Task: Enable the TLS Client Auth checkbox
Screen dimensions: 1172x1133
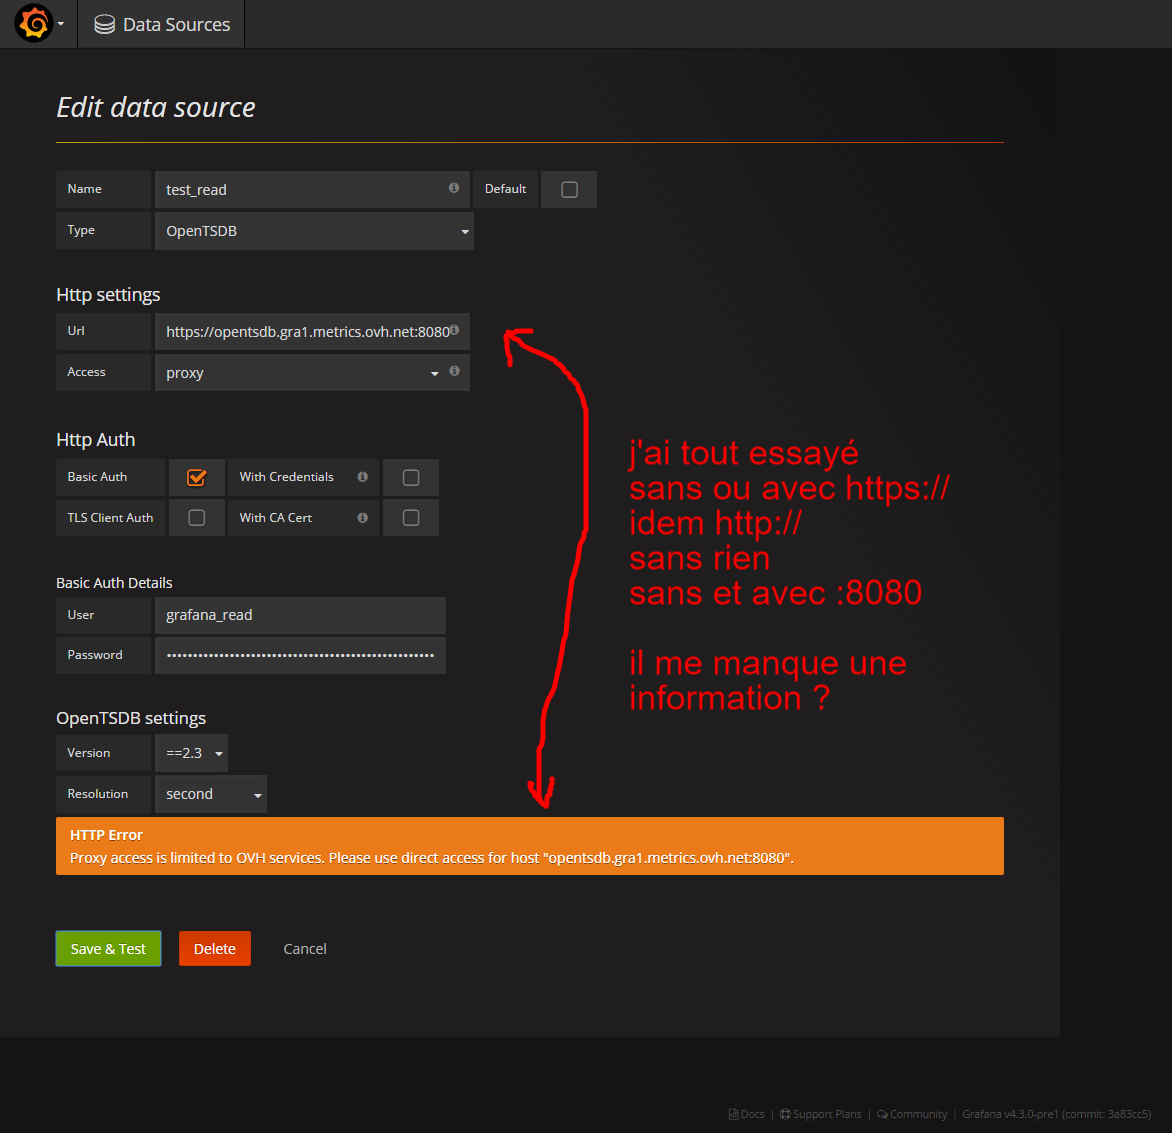Action: point(197,518)
